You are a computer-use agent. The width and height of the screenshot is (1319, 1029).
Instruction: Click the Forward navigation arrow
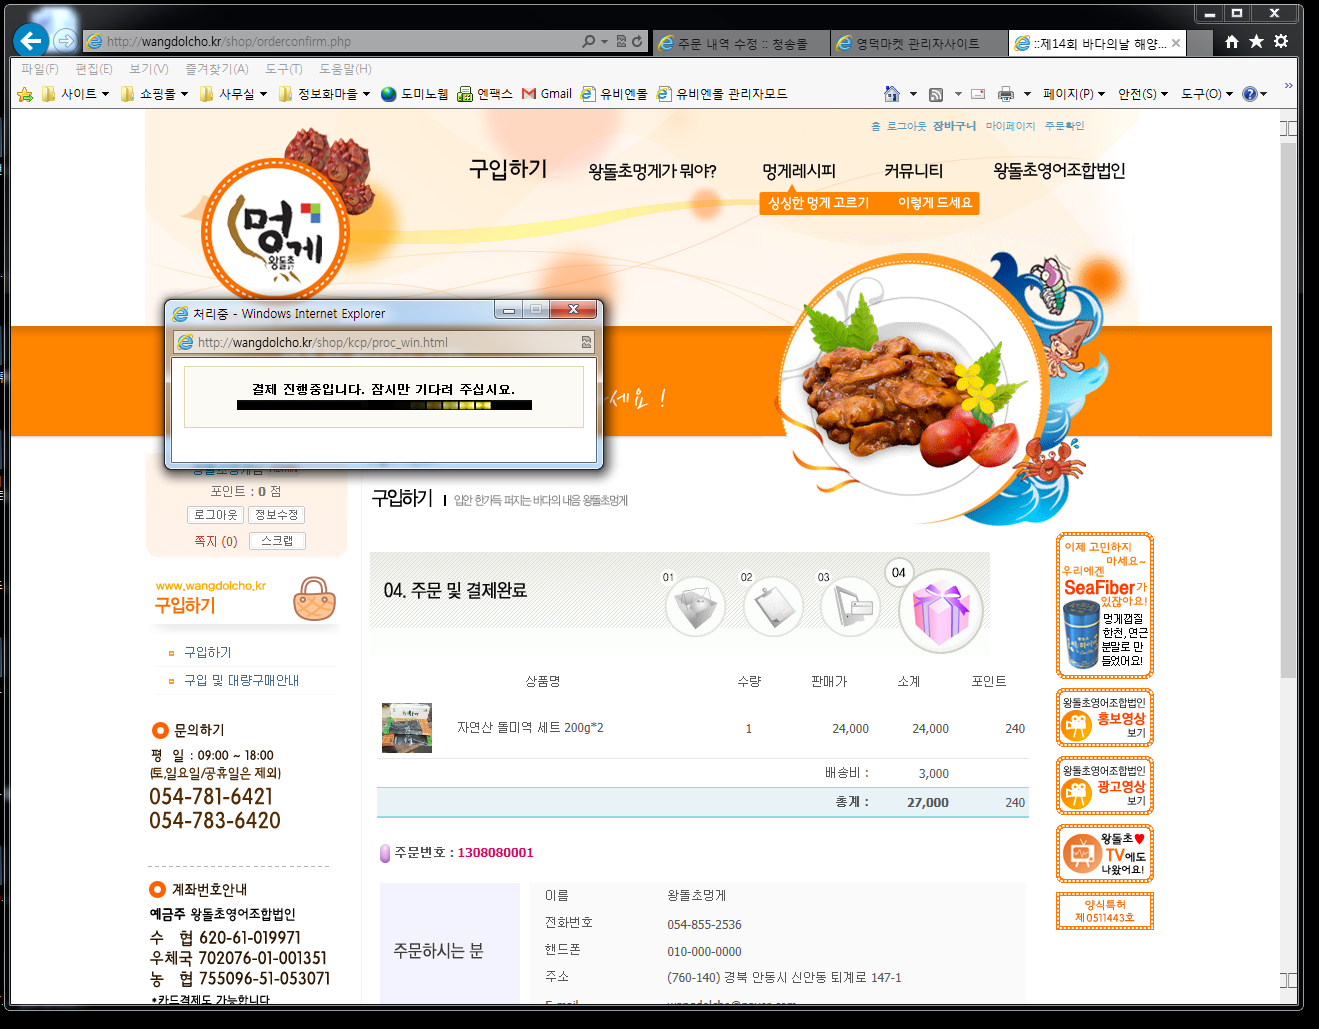(65, 40)
